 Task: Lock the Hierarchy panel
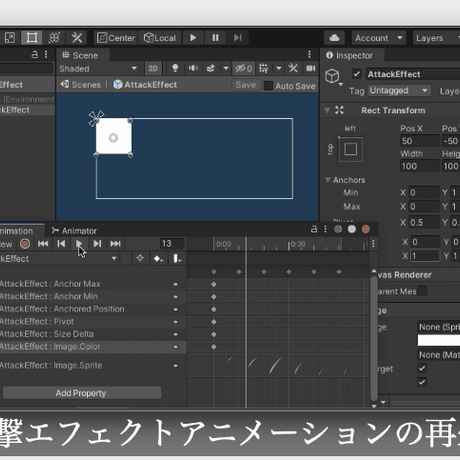(34, 54)
